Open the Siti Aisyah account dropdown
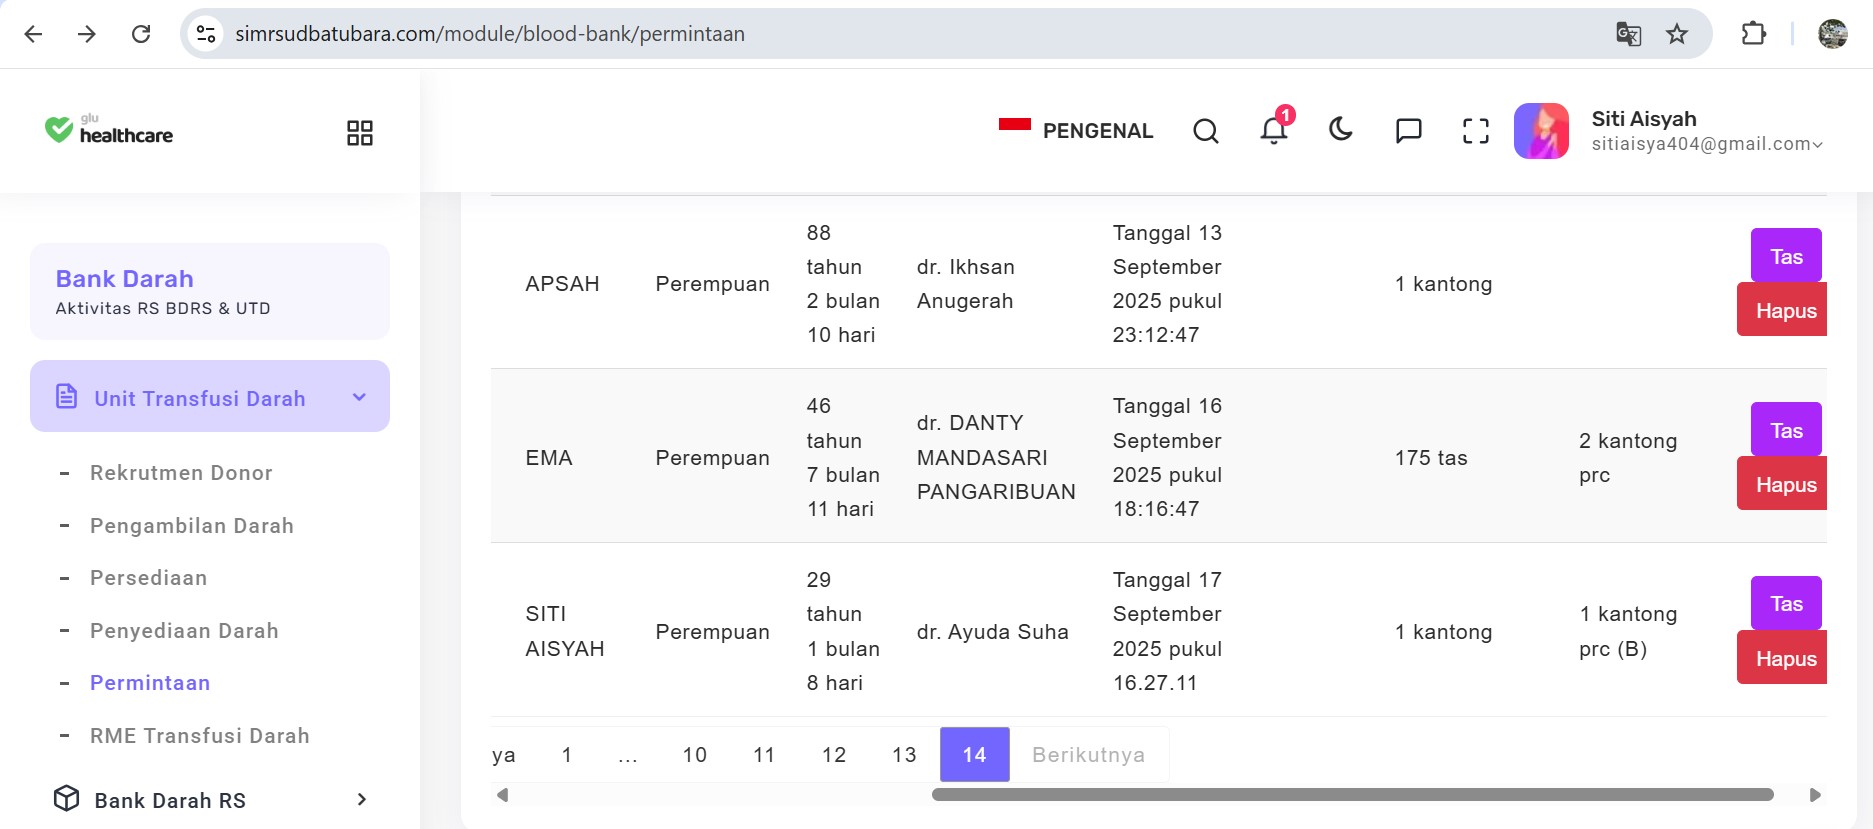This screenshot has width=1873, height=829. [x=1707, y=131]
